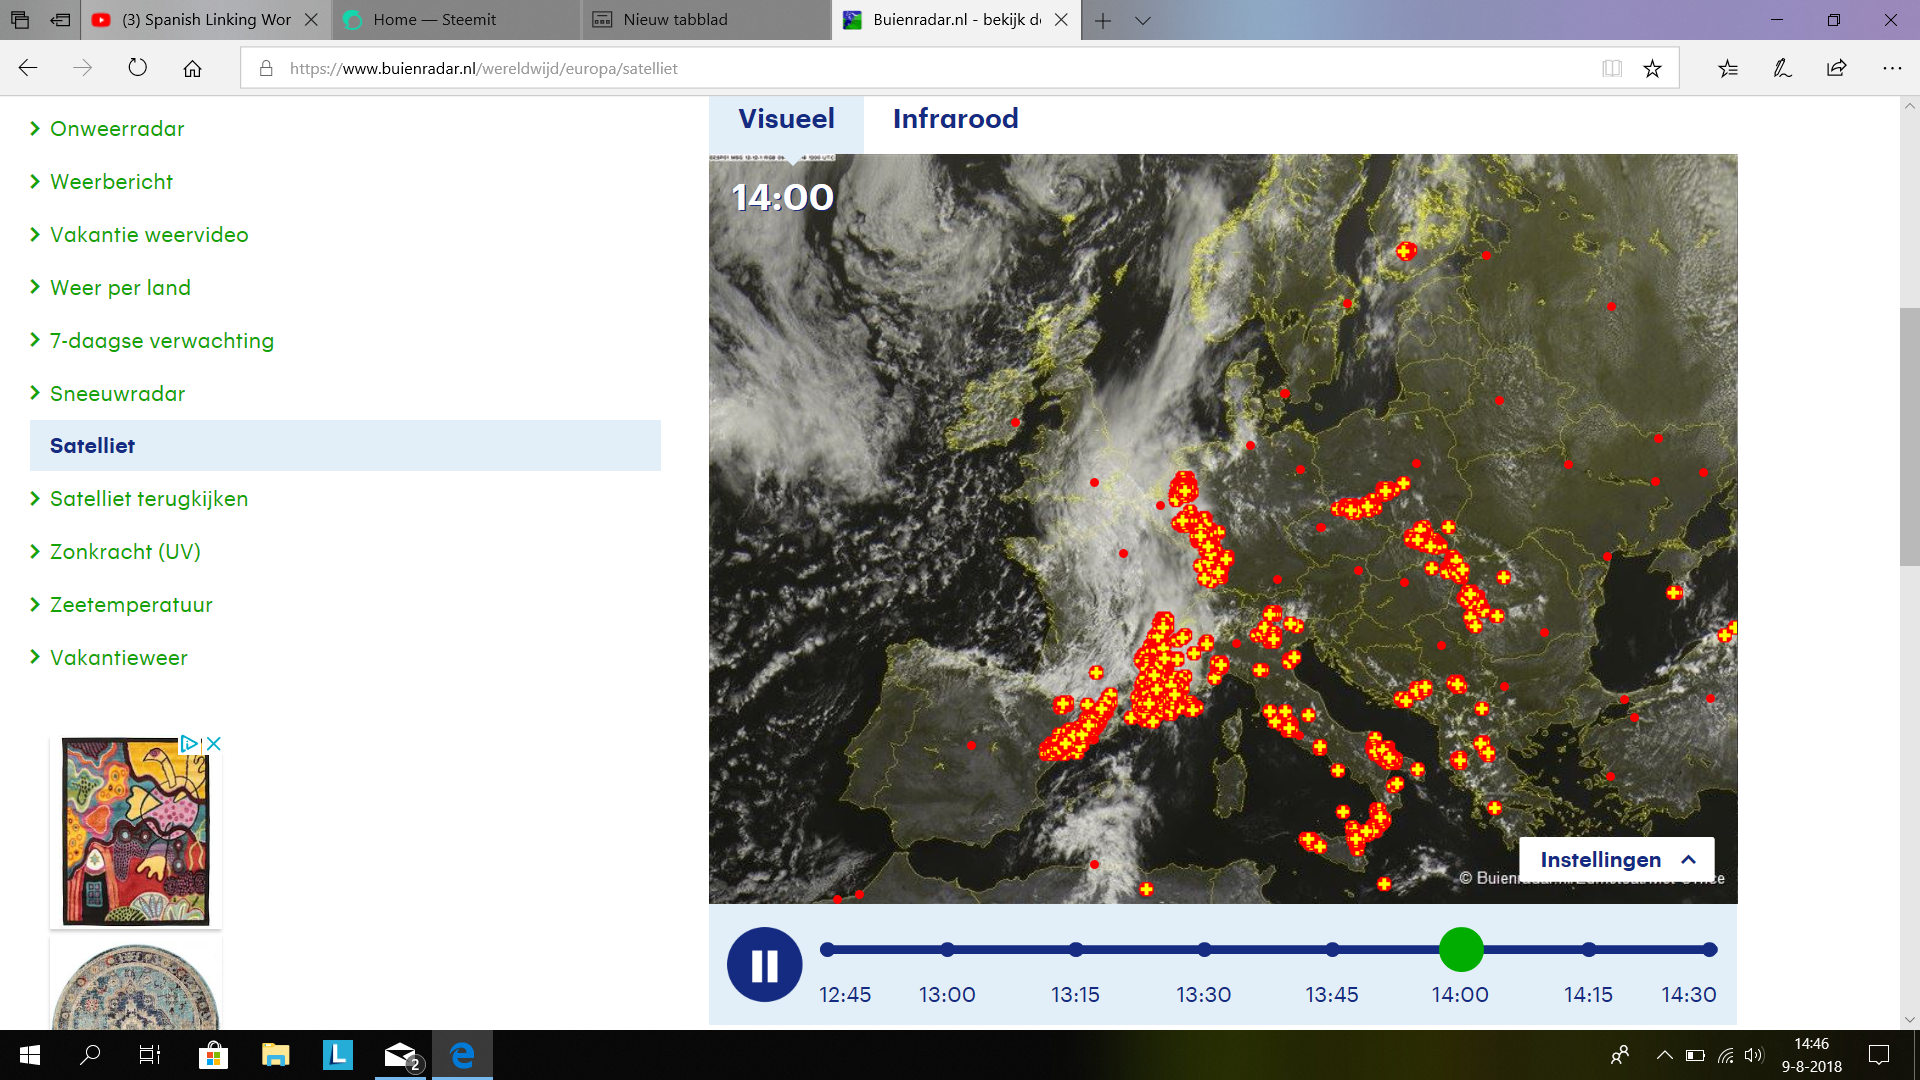Click the browser refresh icon
The height and width of the screenshot is (1080, 1920).
click(x=138, y=68)
